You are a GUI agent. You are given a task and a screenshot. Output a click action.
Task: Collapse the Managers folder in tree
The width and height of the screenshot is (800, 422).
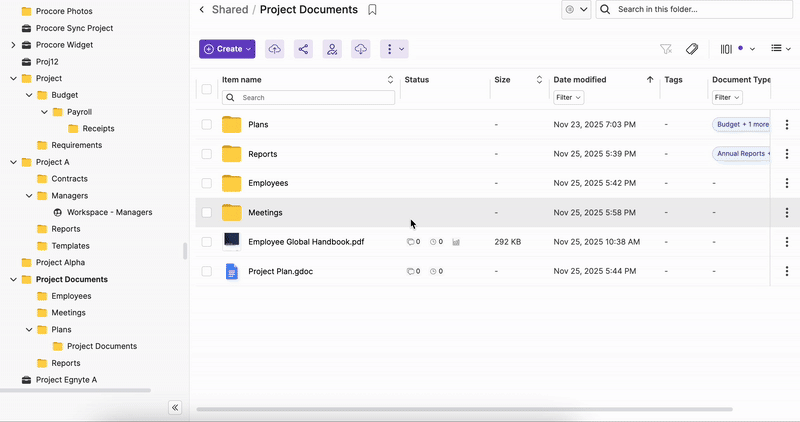pos(29,195)
